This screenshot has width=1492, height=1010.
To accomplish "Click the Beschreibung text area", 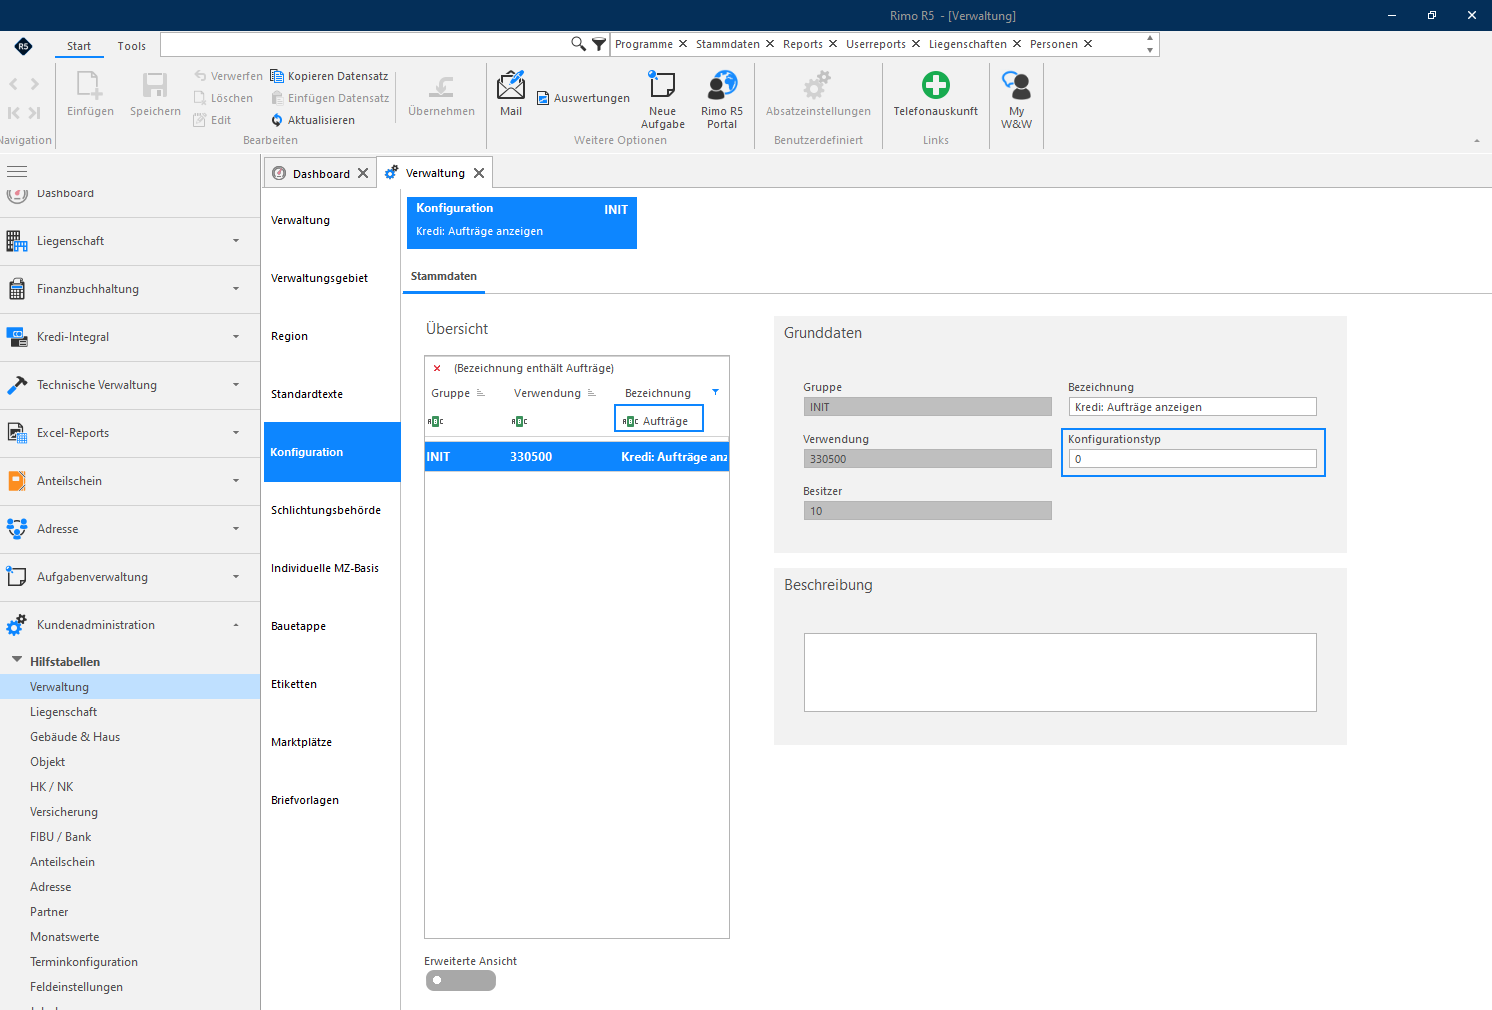I will (1060, 672).
